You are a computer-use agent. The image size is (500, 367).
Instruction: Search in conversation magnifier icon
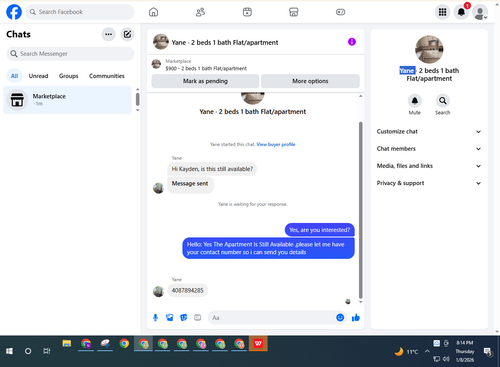(x=443, y=101)
